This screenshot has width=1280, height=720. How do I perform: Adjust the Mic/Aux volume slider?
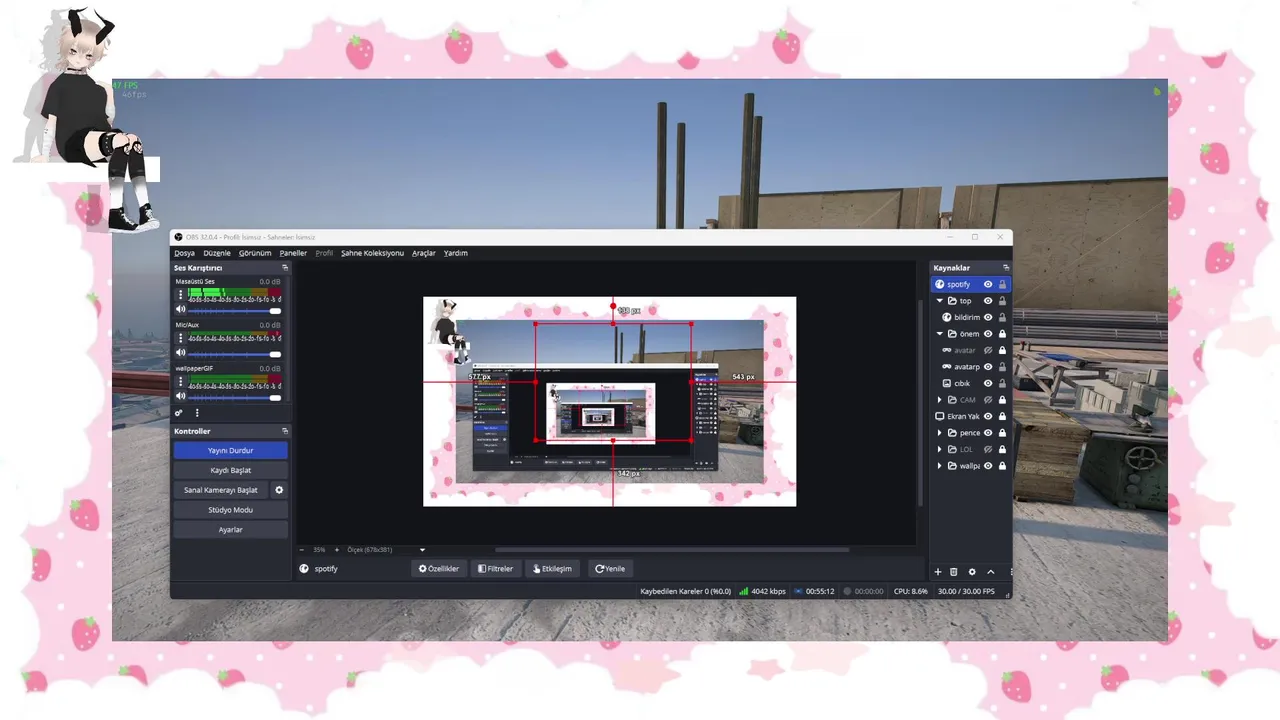[235, 353]
